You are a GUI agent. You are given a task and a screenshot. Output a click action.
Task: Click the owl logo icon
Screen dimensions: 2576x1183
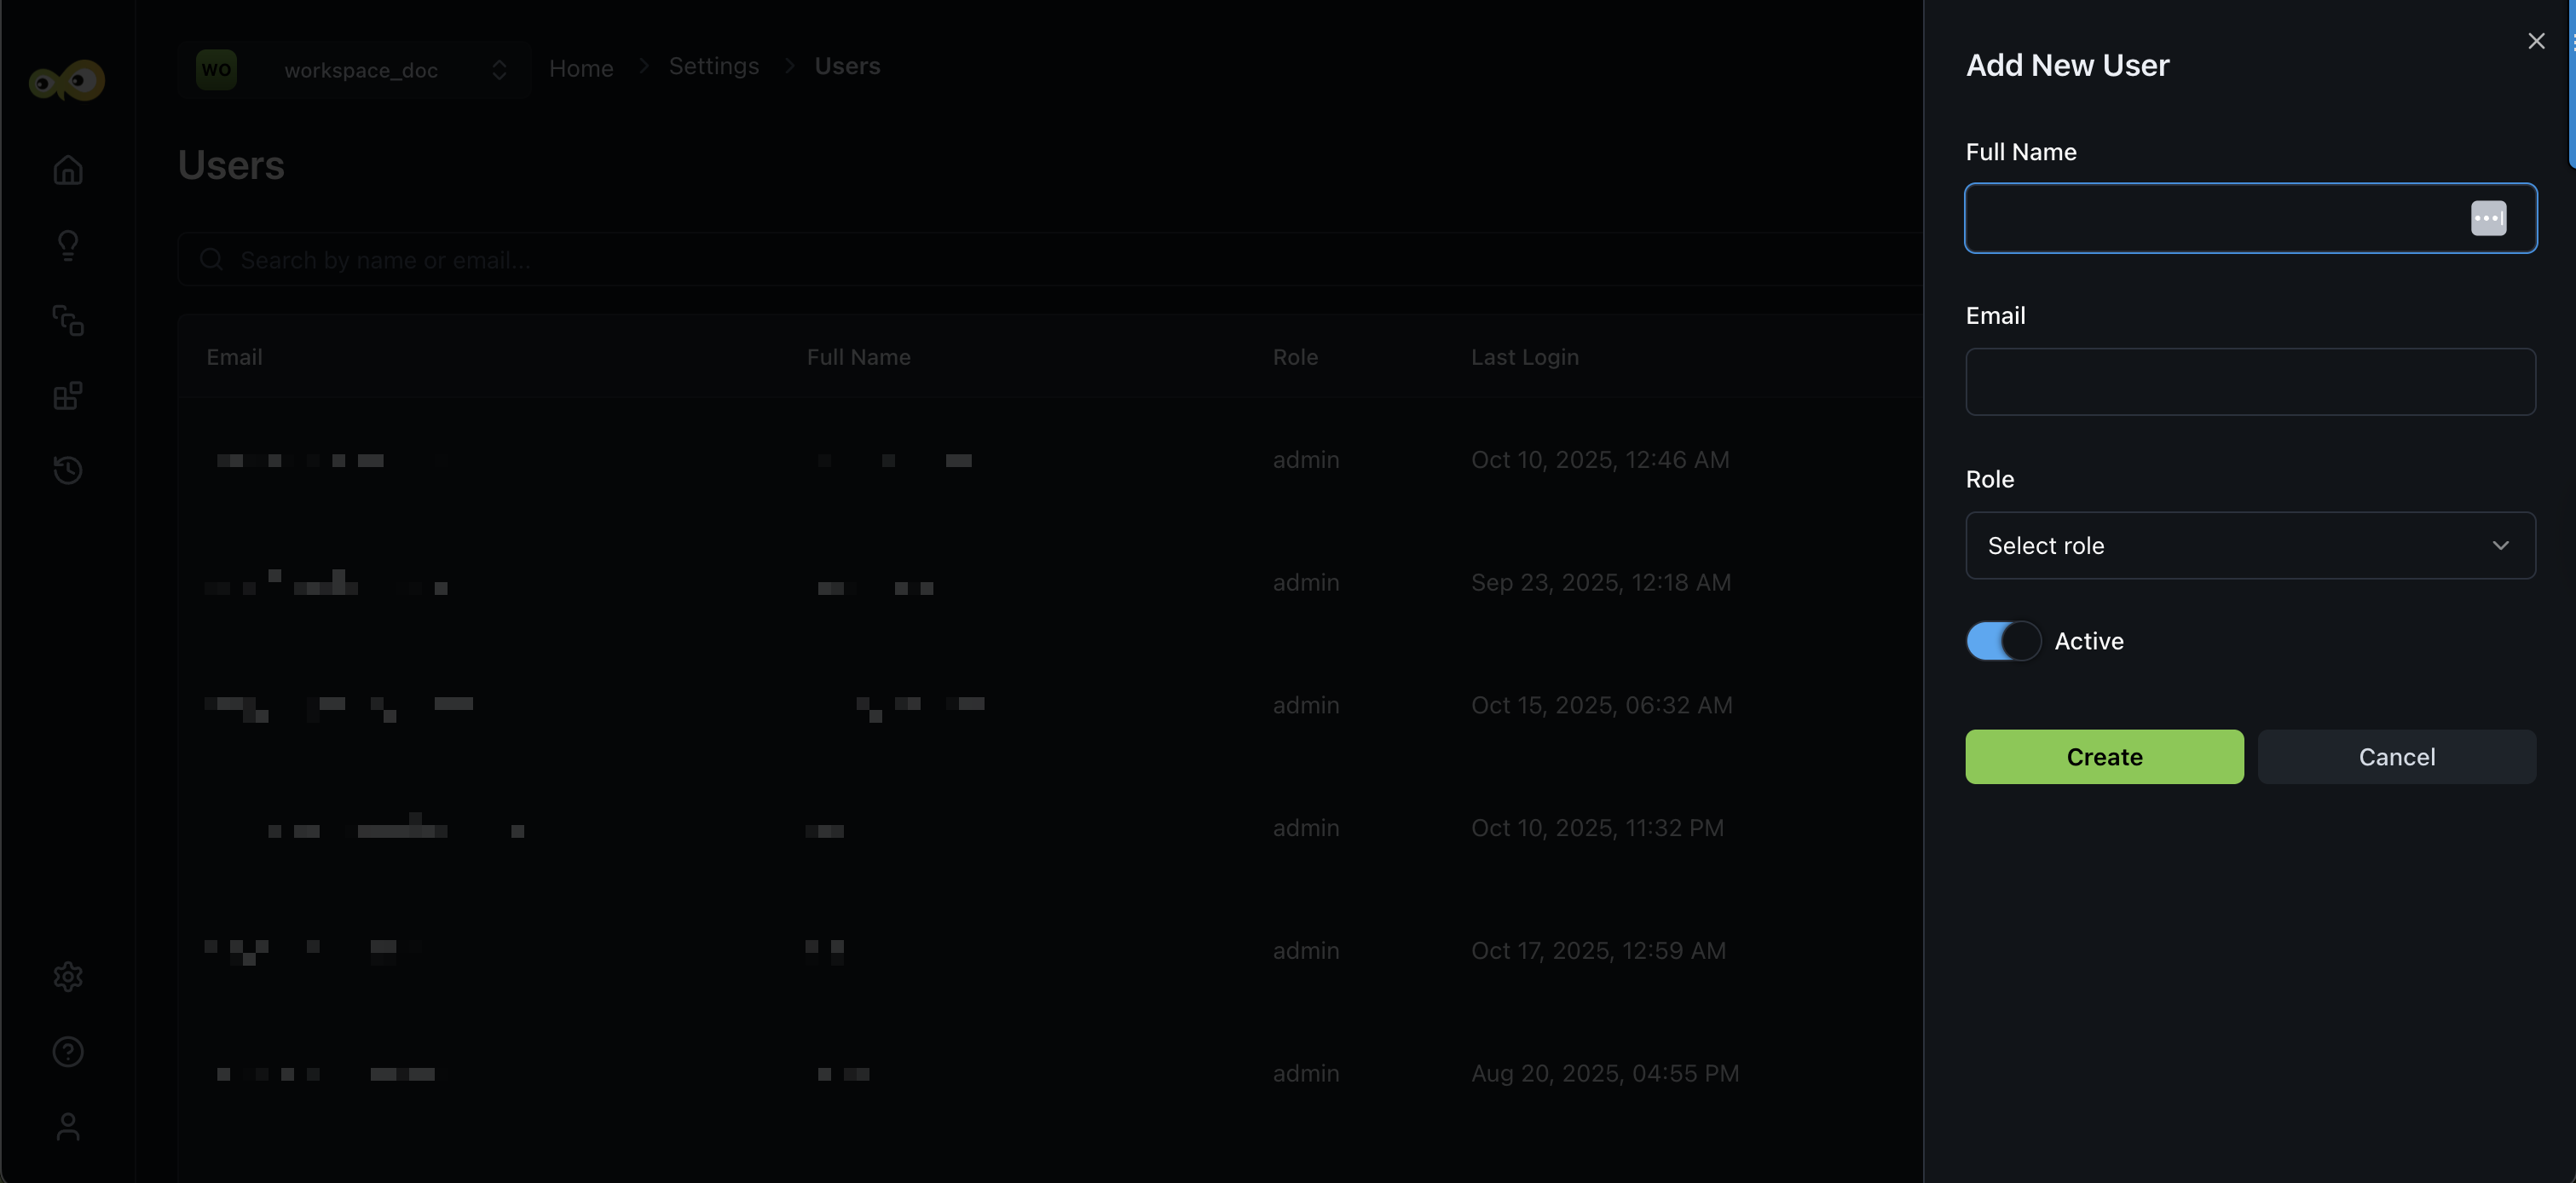(x=67, y=81)
